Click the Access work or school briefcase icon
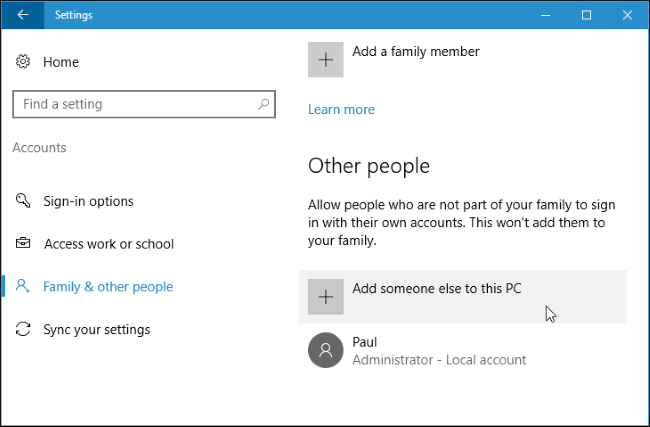This screenshot has width=650, height=427. click(x=23, y=244)
